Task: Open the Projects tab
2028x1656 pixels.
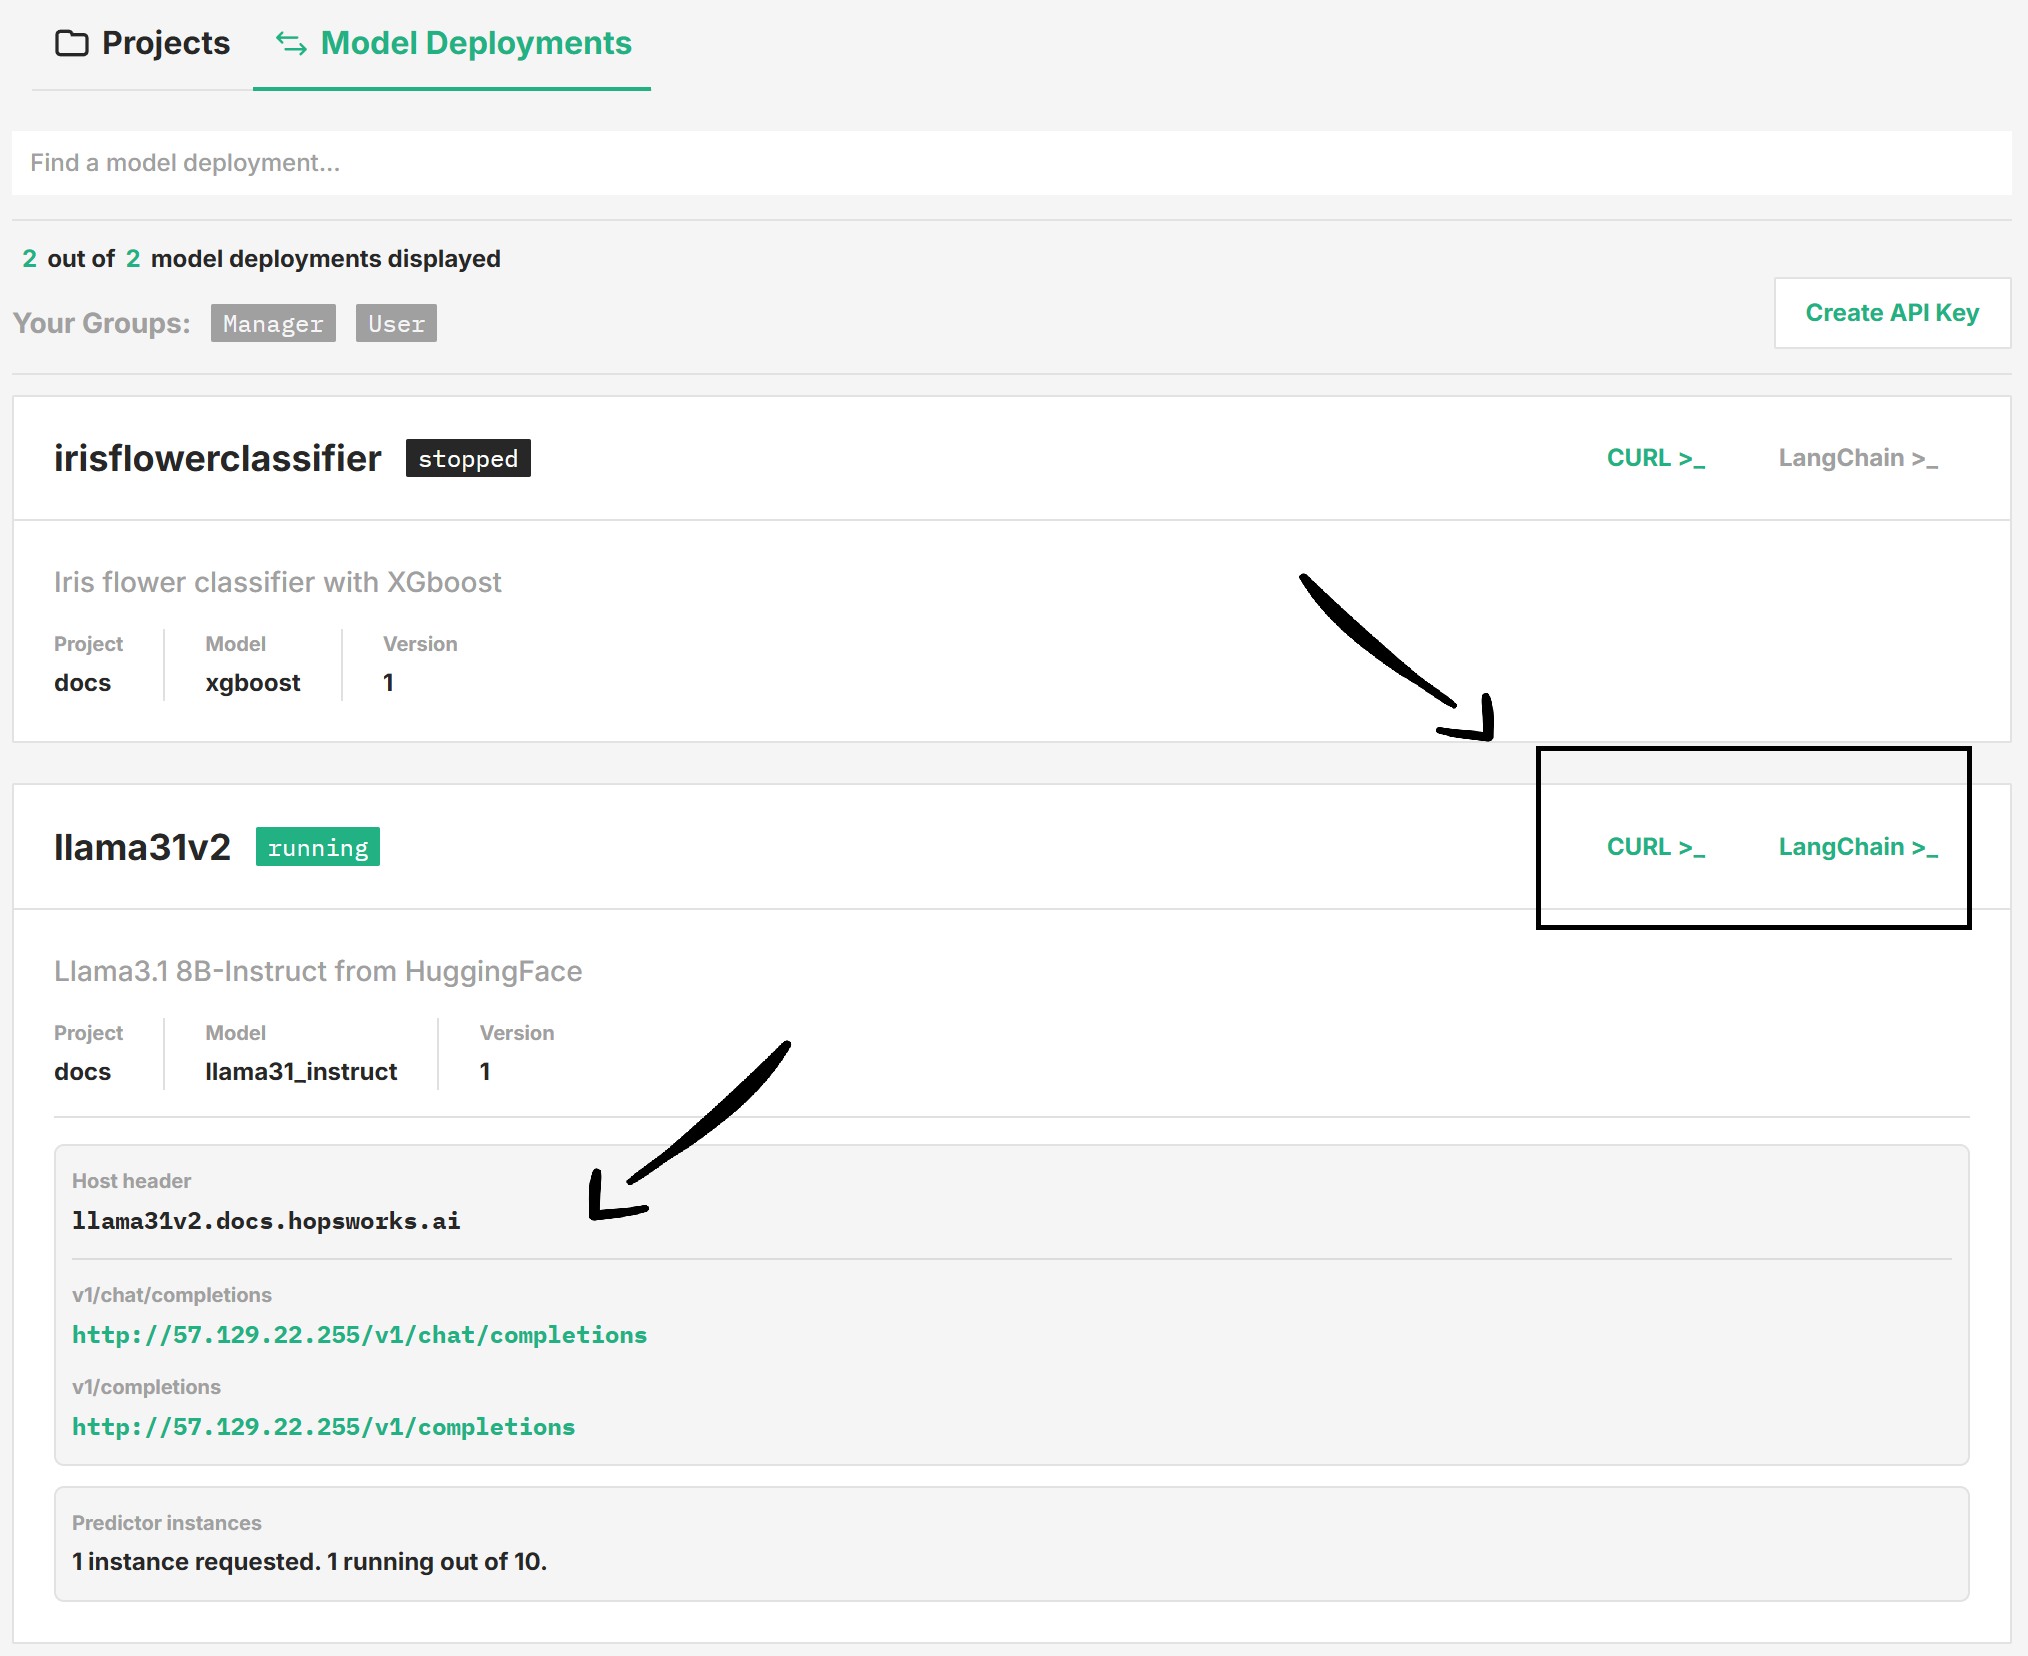Action: point(165,43)
